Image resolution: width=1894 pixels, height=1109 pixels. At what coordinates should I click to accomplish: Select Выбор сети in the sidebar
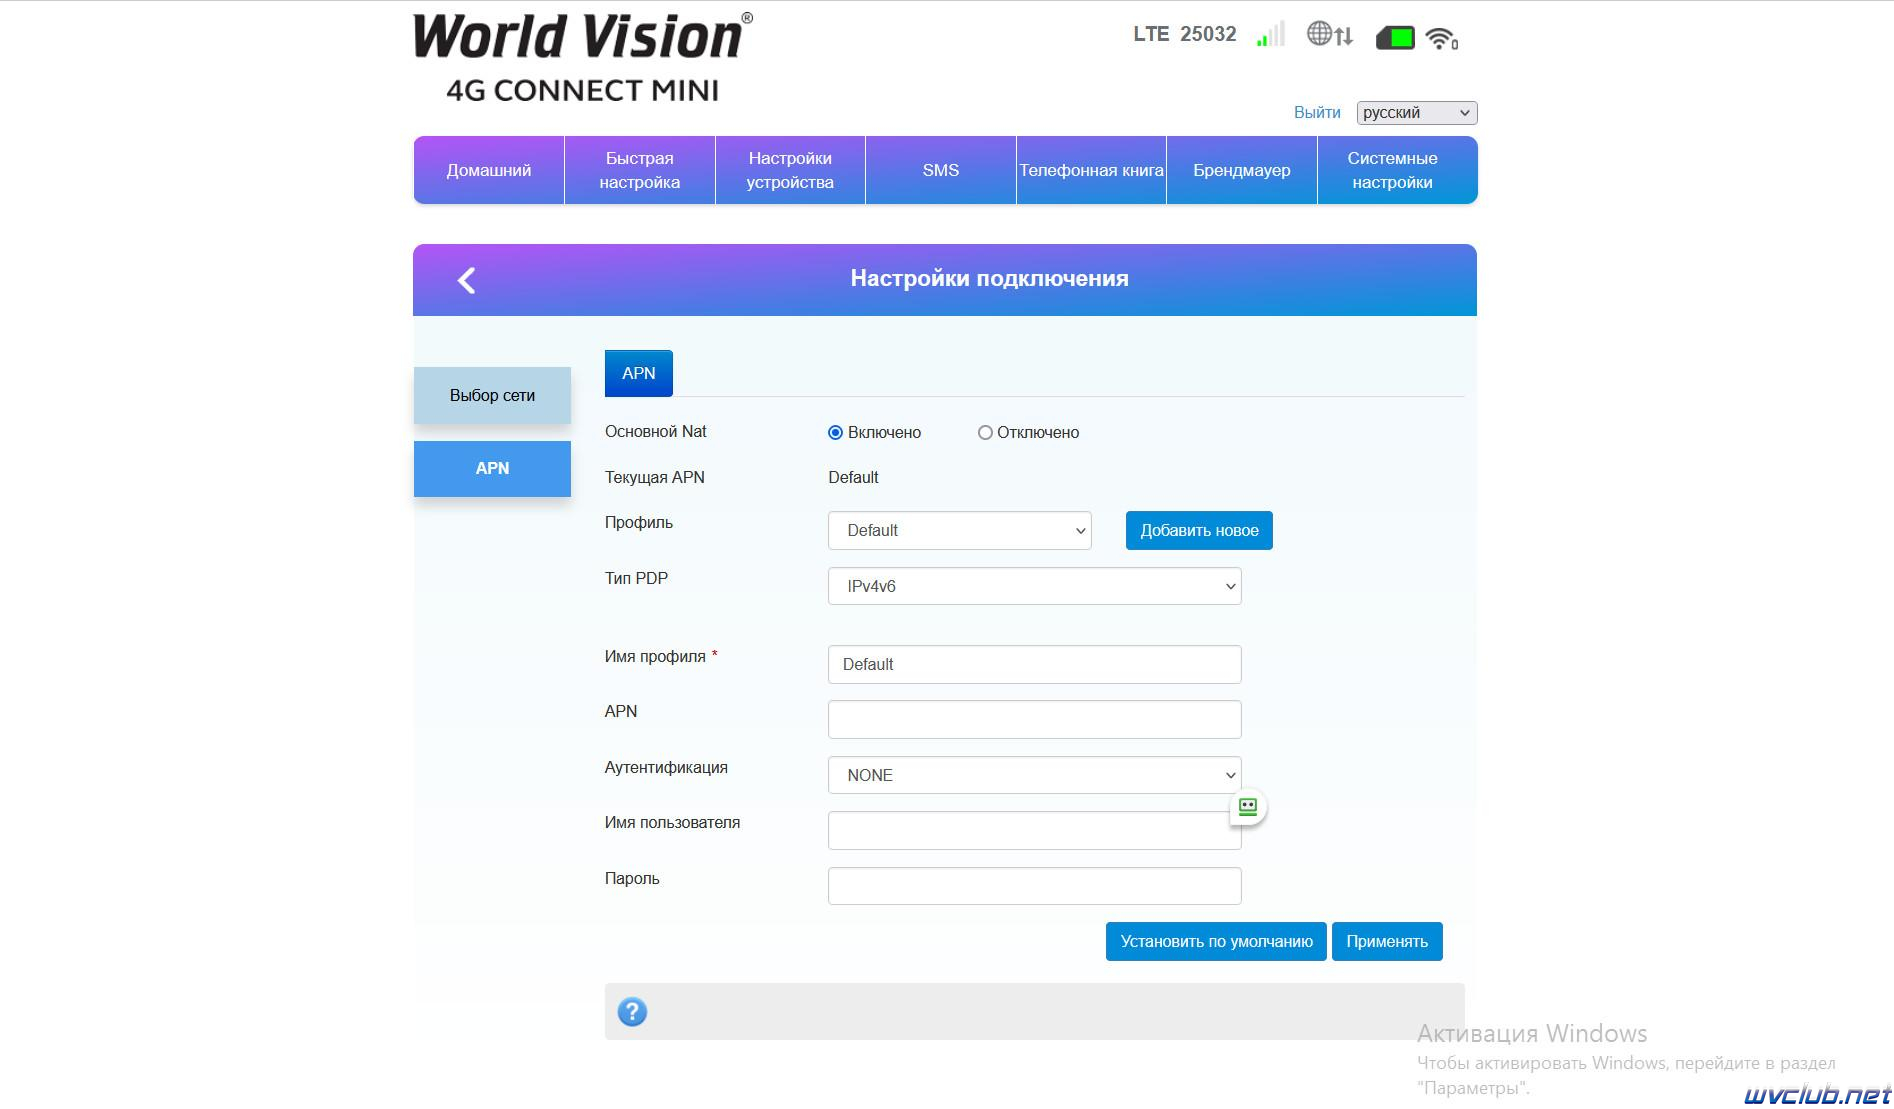coord(492,396)
